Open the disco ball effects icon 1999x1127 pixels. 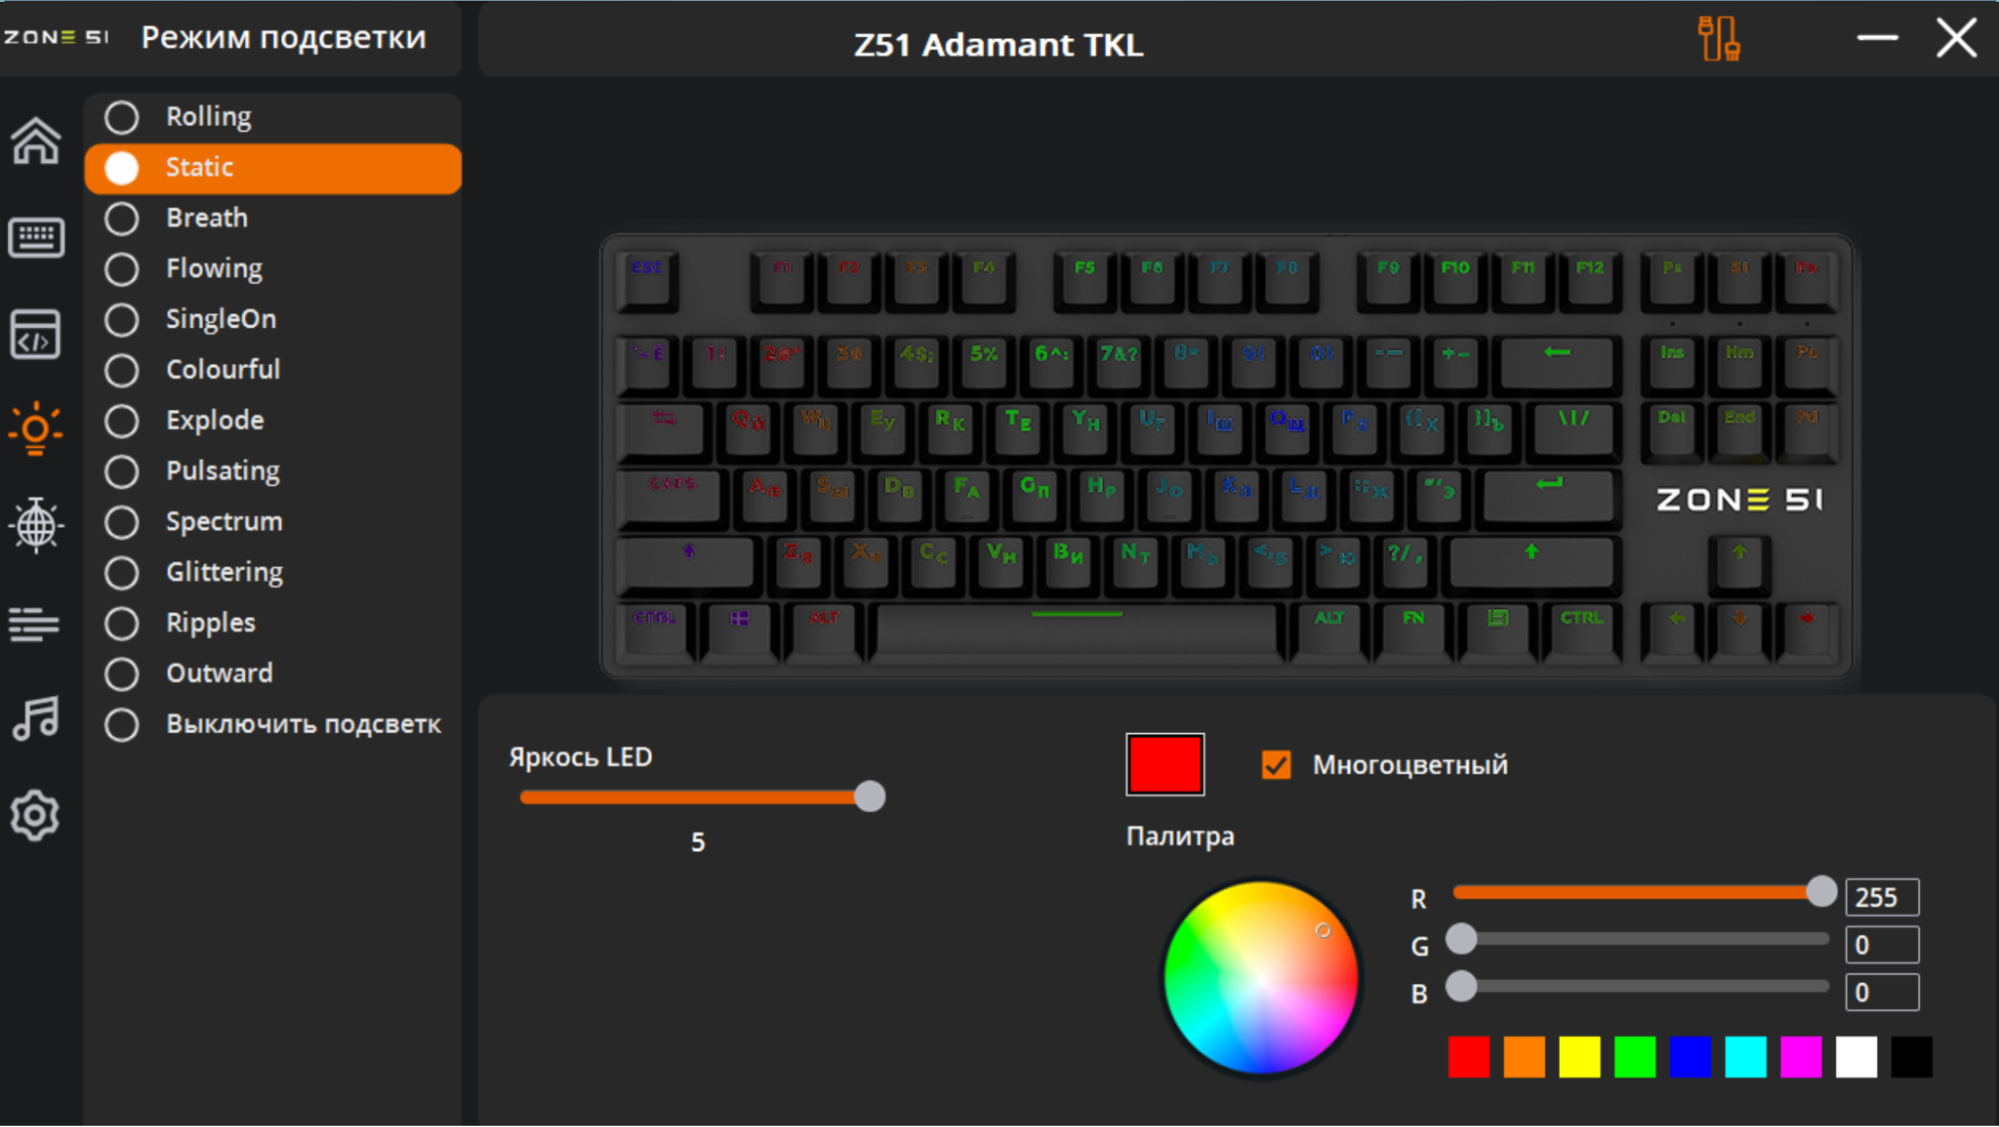click(x=36, y=525)
